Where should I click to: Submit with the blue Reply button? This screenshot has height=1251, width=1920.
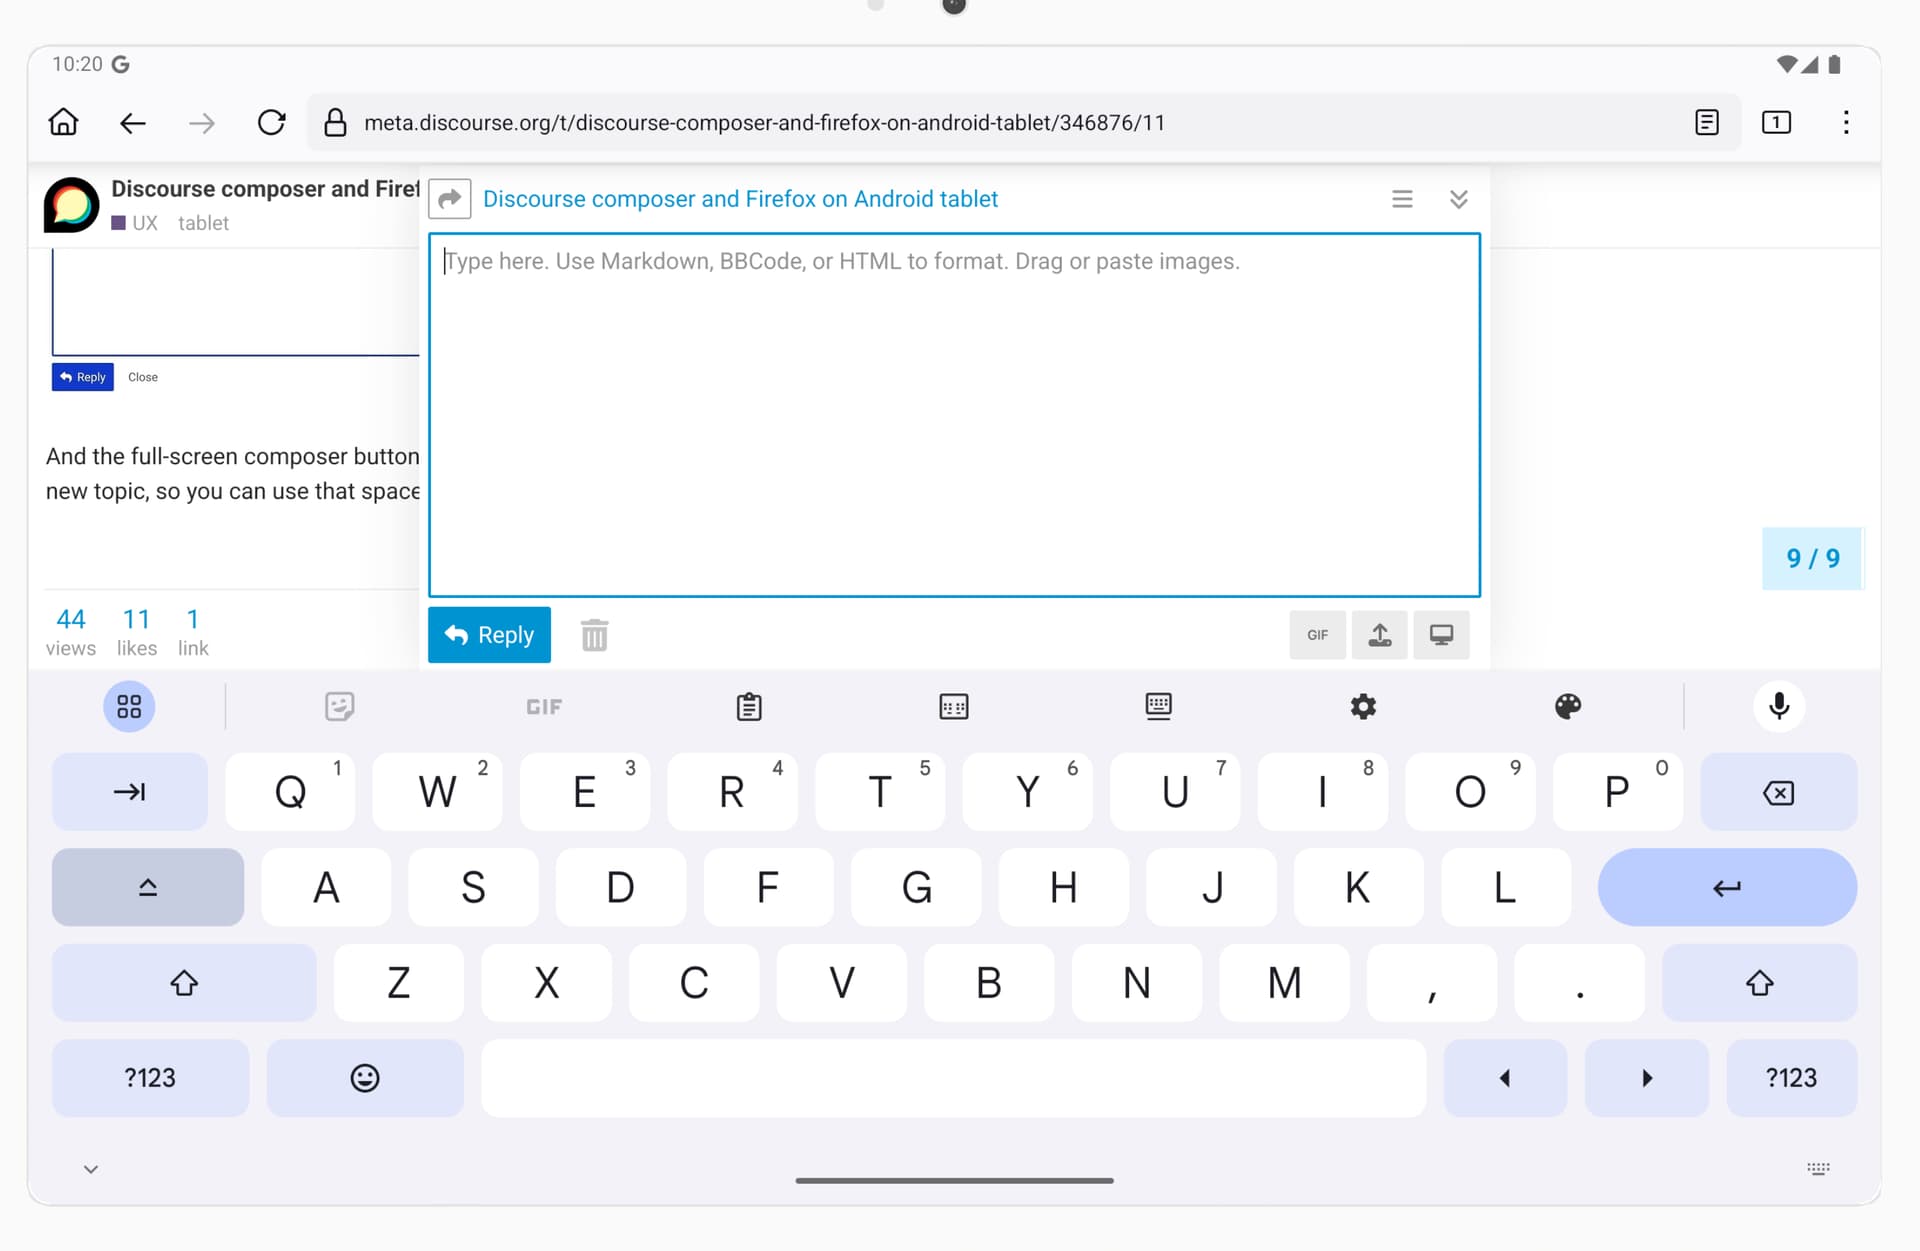point(489,635)
